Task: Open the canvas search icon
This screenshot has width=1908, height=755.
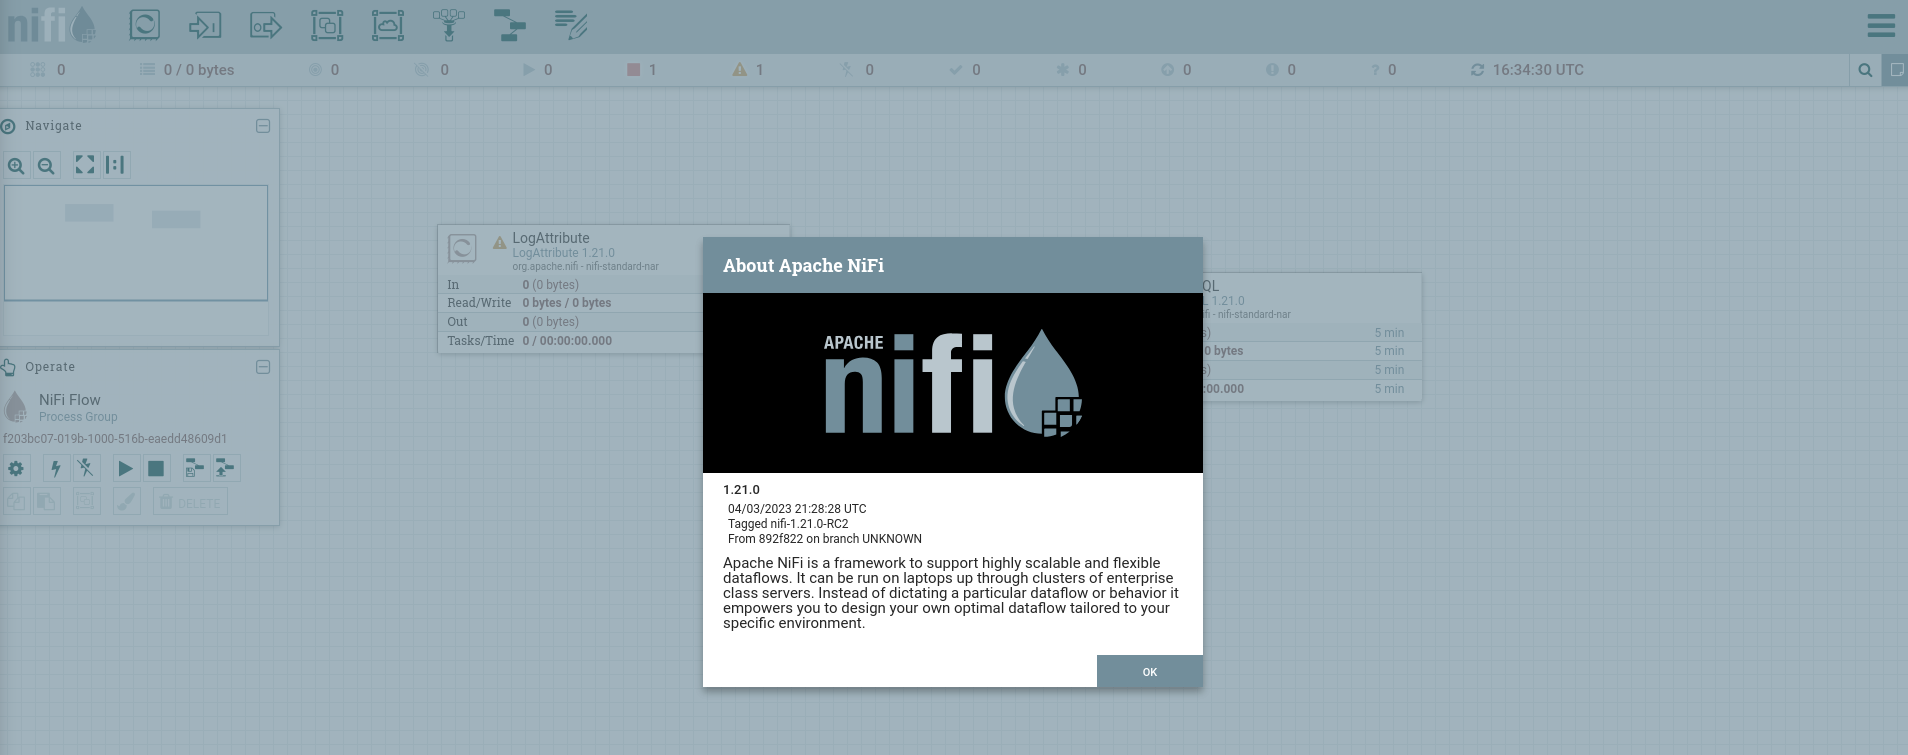Action: (1865, 70)
